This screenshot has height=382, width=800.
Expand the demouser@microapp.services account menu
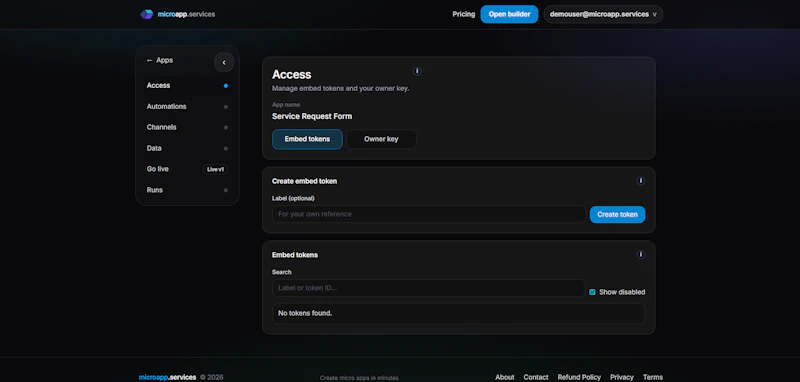tap(603, 14)
